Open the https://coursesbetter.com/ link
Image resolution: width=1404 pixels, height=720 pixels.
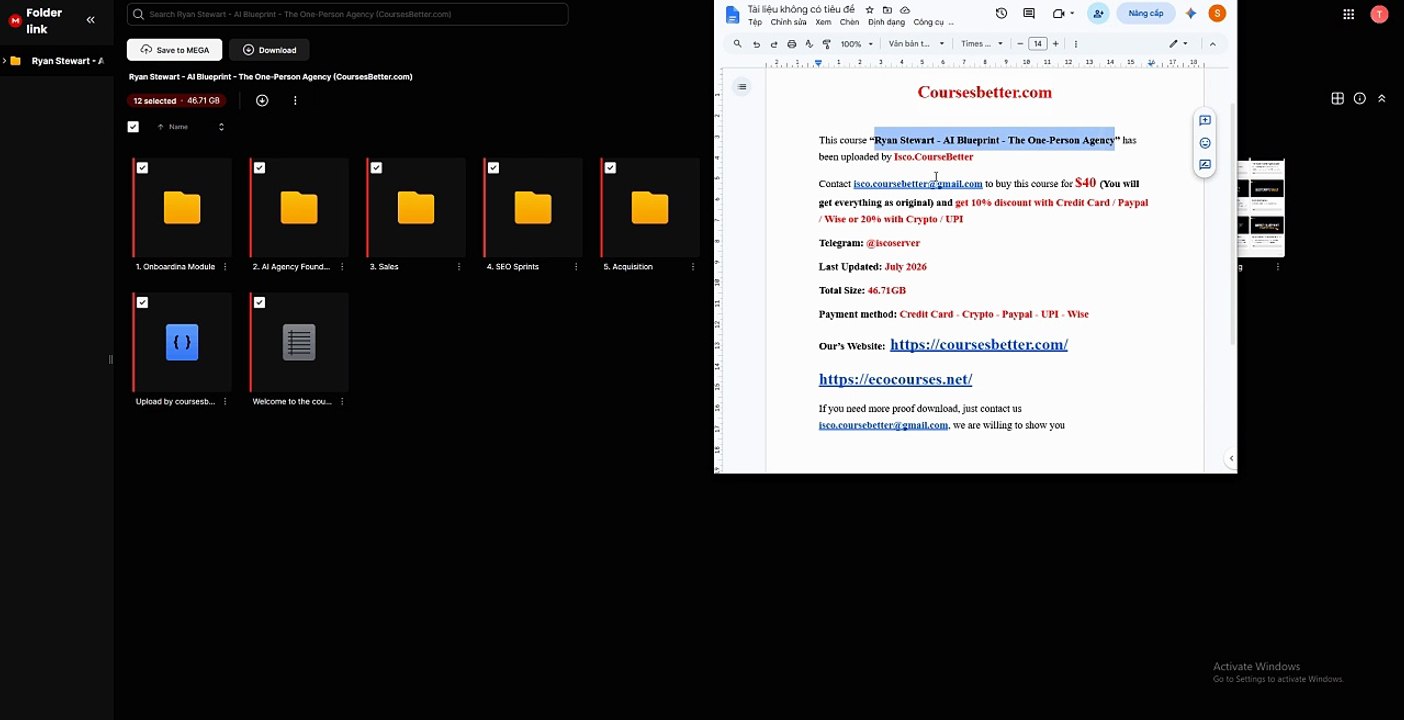tap(979, 345)
